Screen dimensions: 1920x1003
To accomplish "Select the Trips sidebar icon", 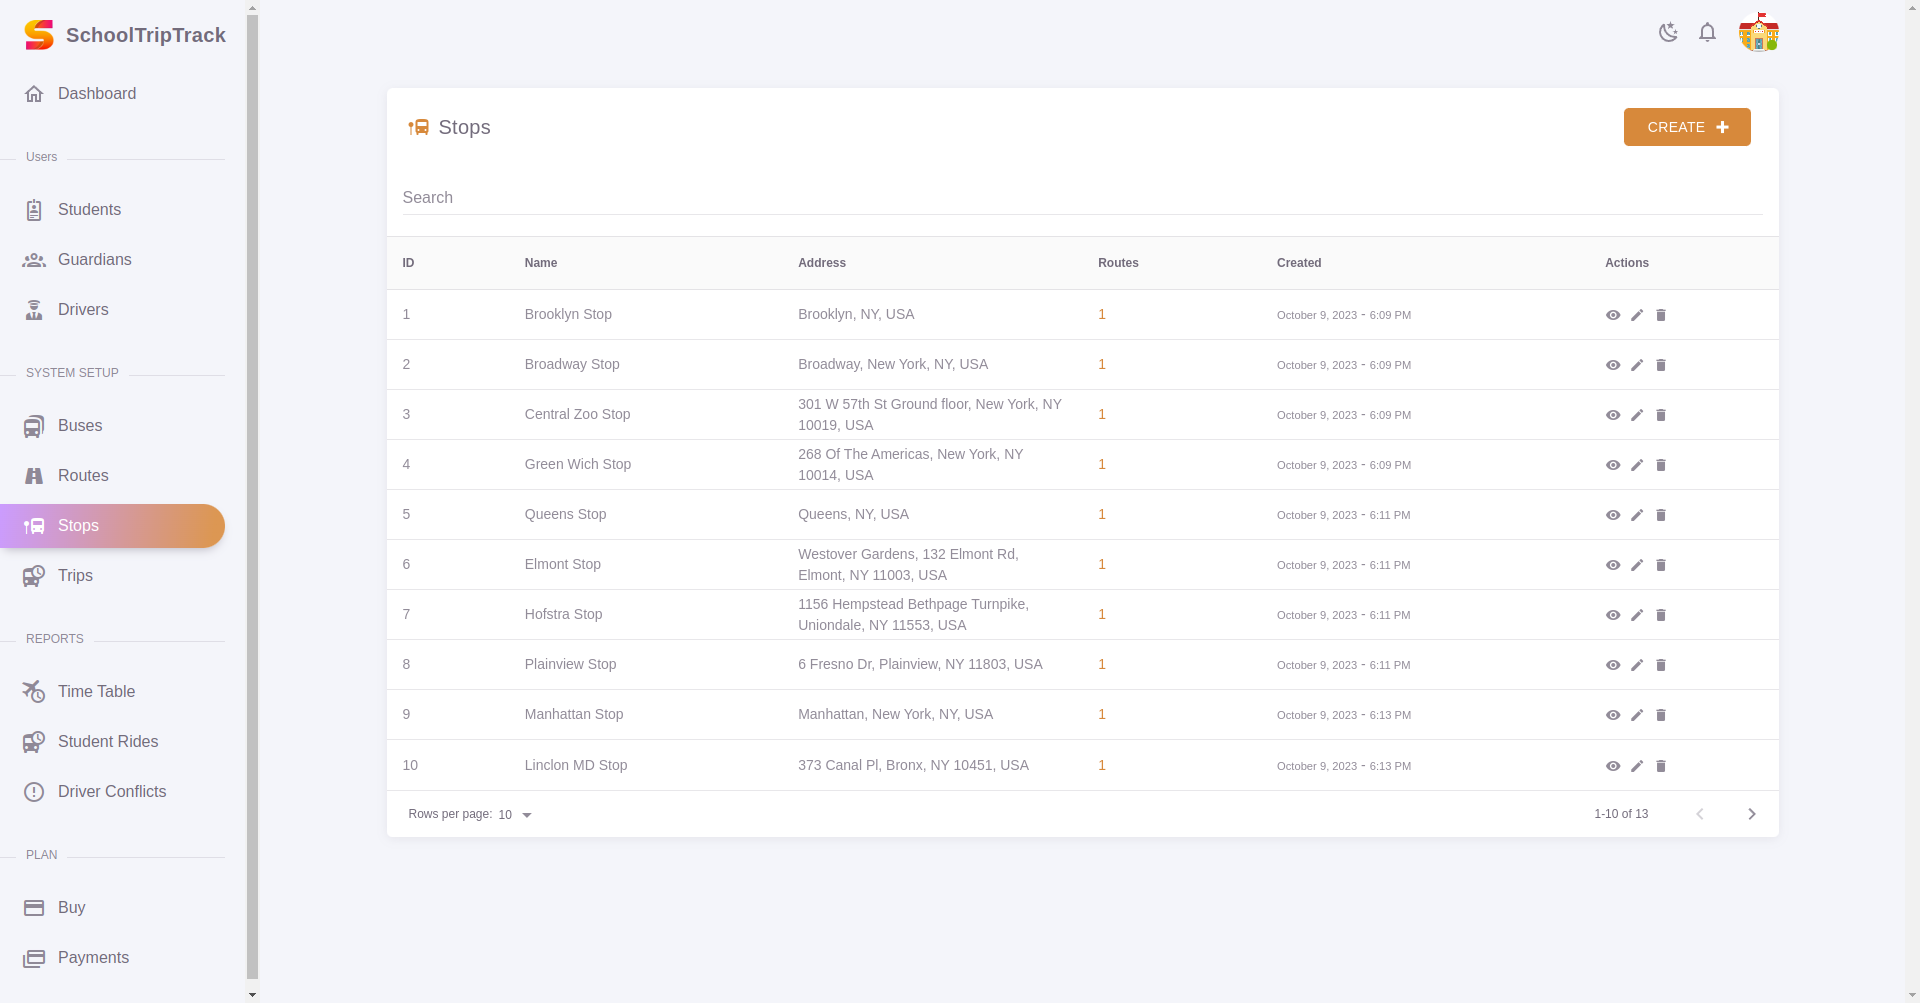I will tap(34, 576).
